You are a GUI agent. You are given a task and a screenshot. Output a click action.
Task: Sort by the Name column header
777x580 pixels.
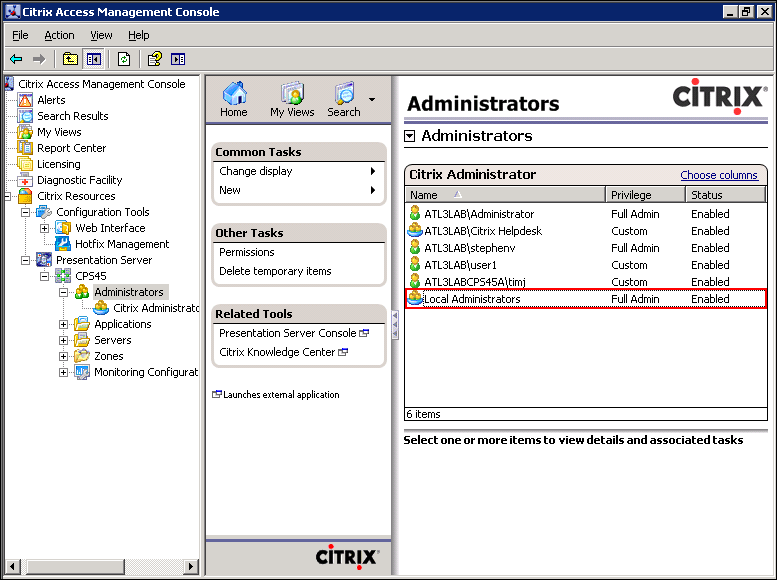point(505,195)
